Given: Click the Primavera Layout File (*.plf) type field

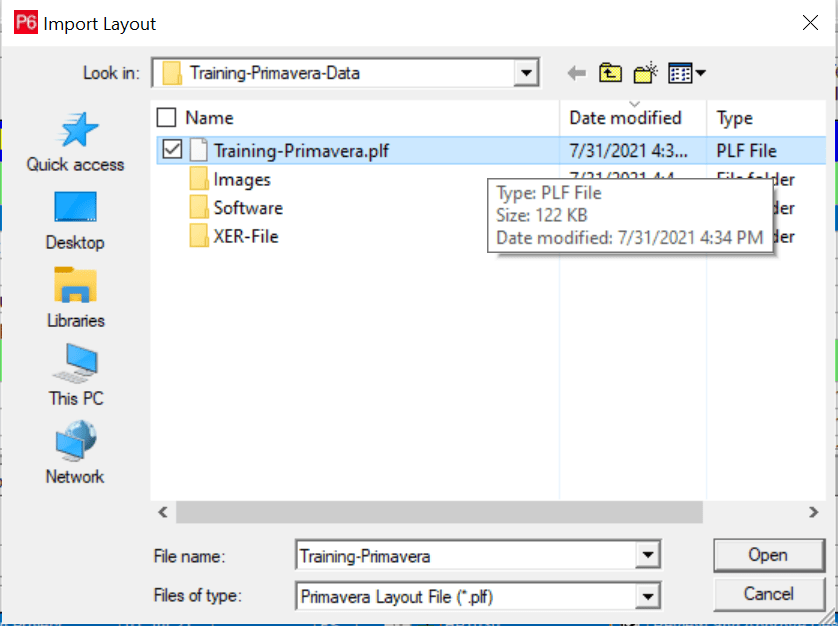Looking at the screenshot, I should pos(465,596).
